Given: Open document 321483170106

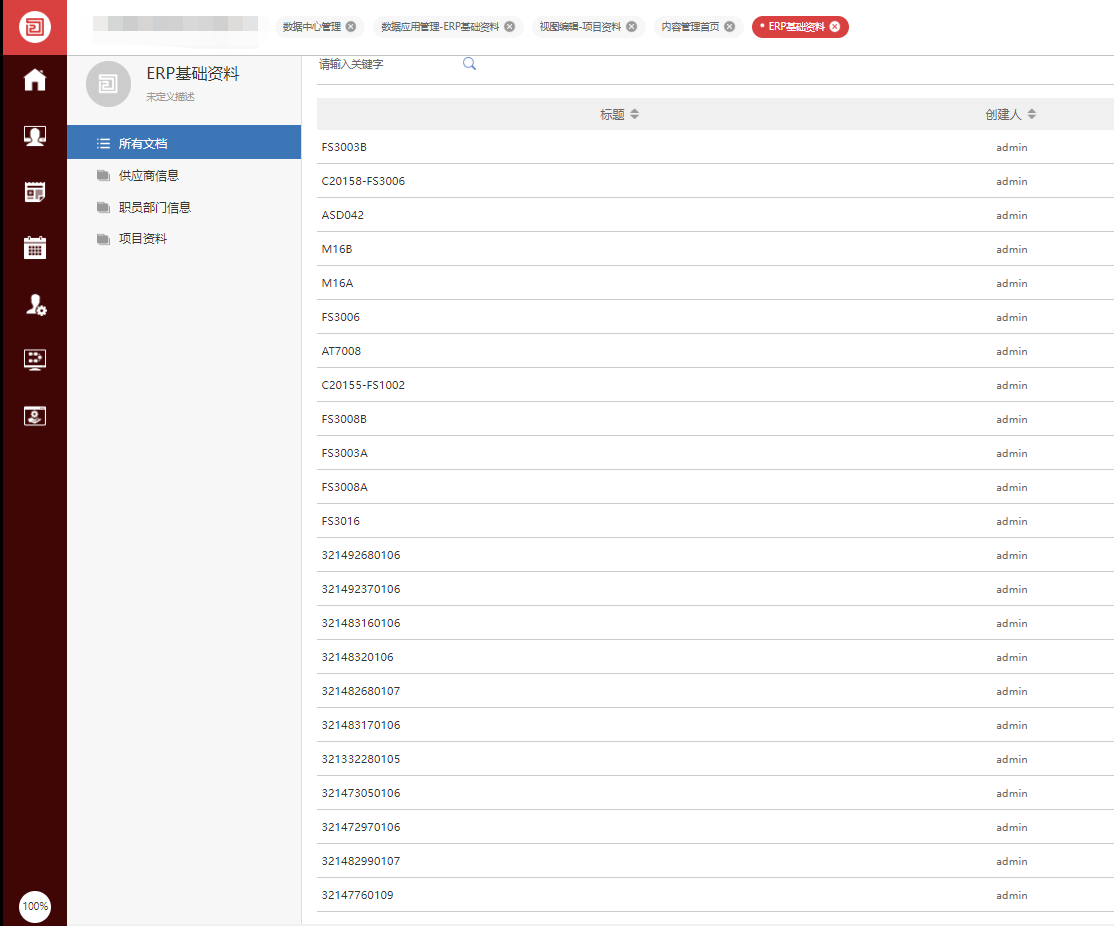Looking at the screenshot, I should (x=361, y=725).
